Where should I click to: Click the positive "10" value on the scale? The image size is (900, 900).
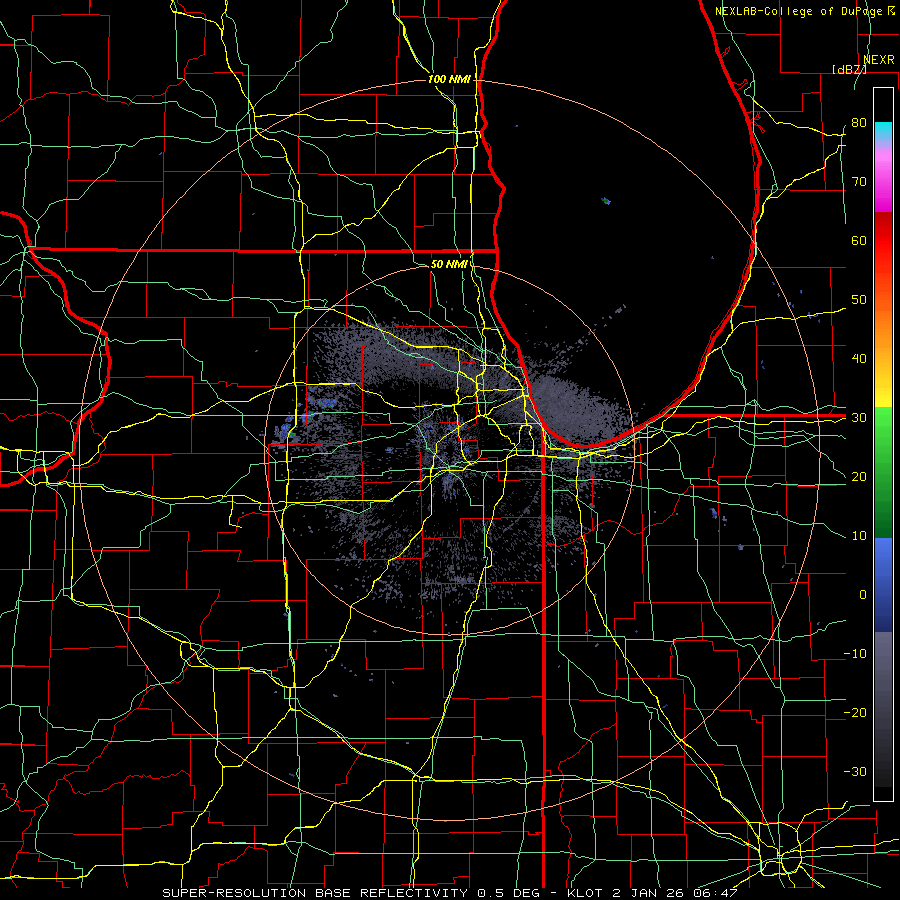click(x=859, y=536)
